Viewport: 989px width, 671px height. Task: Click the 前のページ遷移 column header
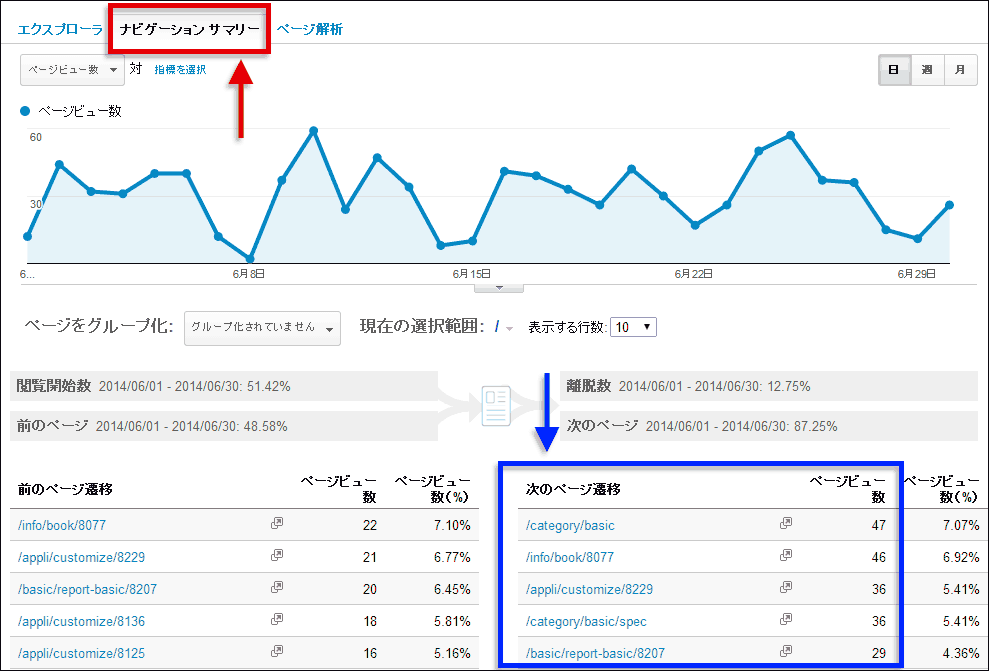(x=65, y=489)
